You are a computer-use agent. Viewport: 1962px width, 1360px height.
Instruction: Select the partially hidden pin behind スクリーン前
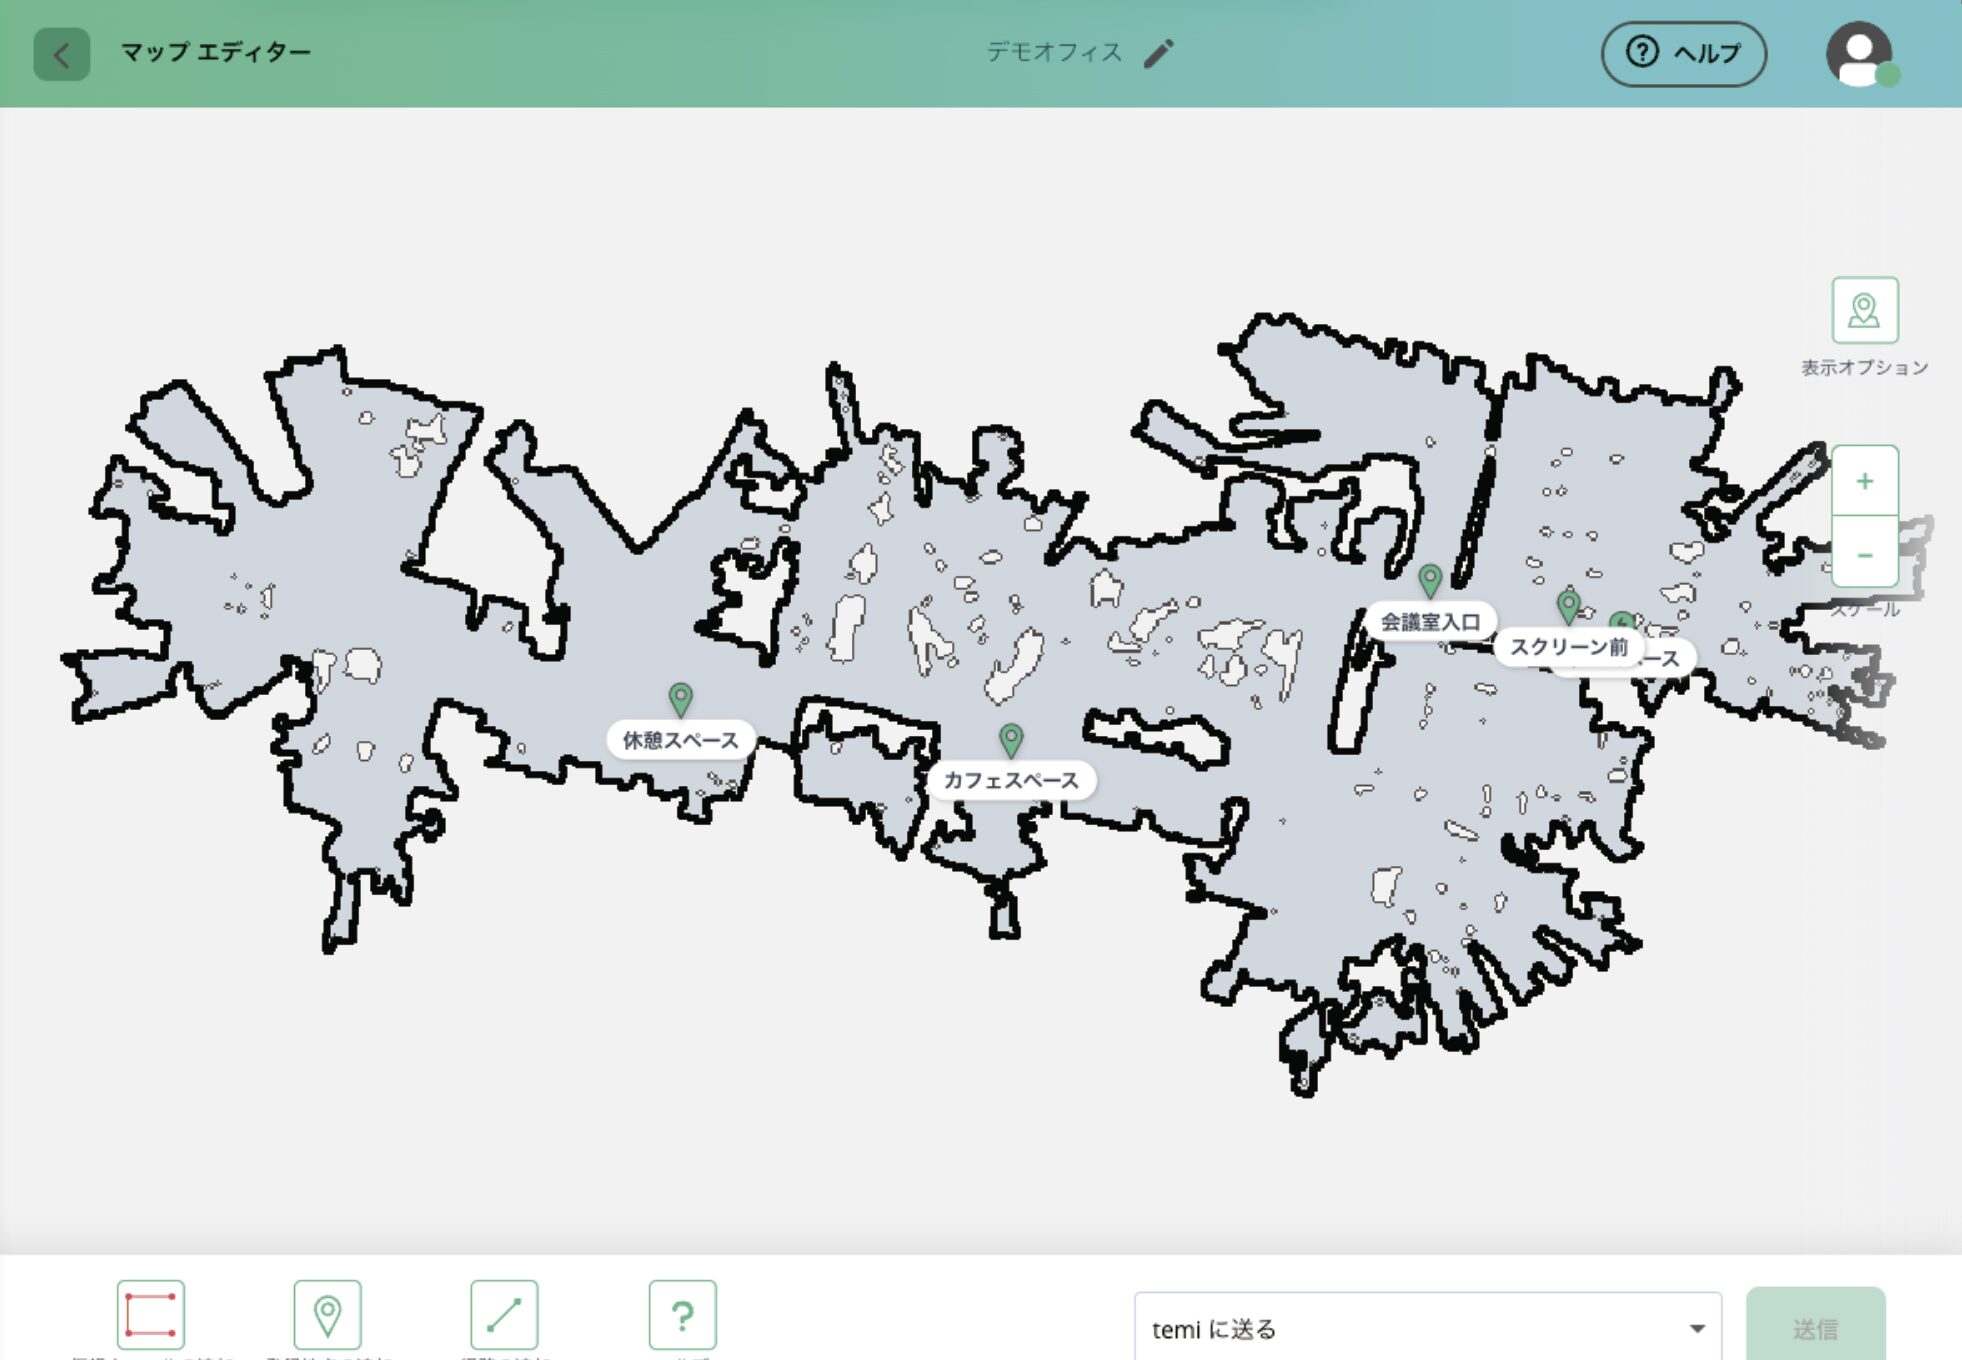point(1622,621)
